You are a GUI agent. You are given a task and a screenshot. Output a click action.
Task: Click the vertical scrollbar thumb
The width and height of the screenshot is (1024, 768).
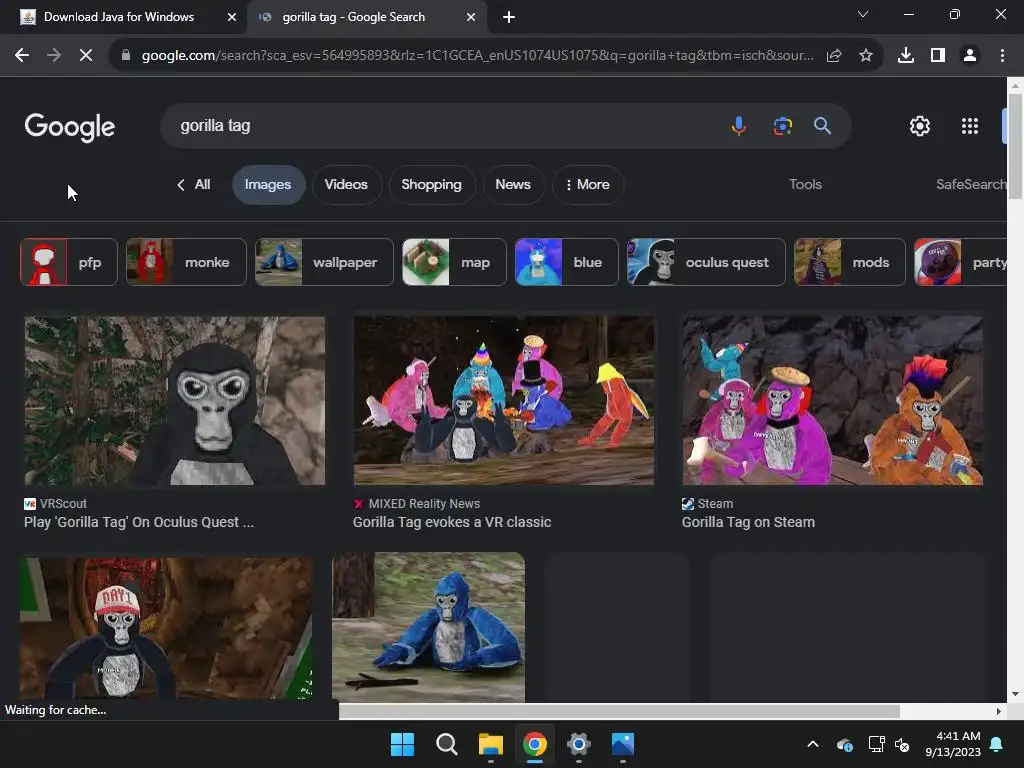pos(1015,146)
